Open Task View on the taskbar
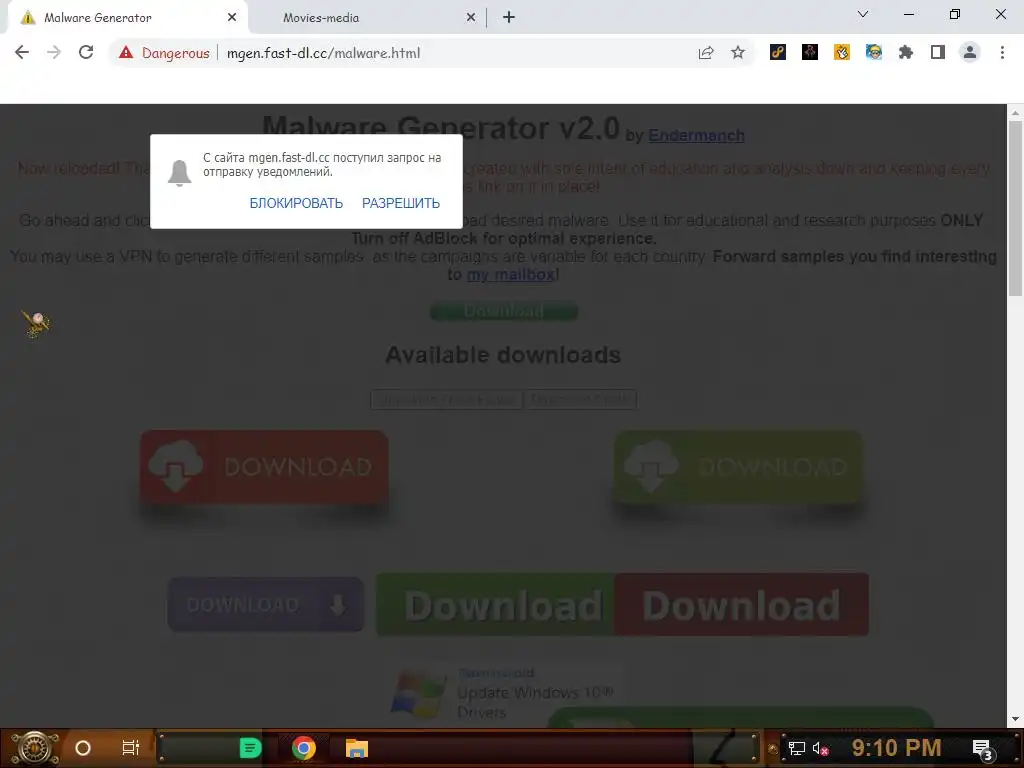 pyautogui.click(x=131, y=748)
